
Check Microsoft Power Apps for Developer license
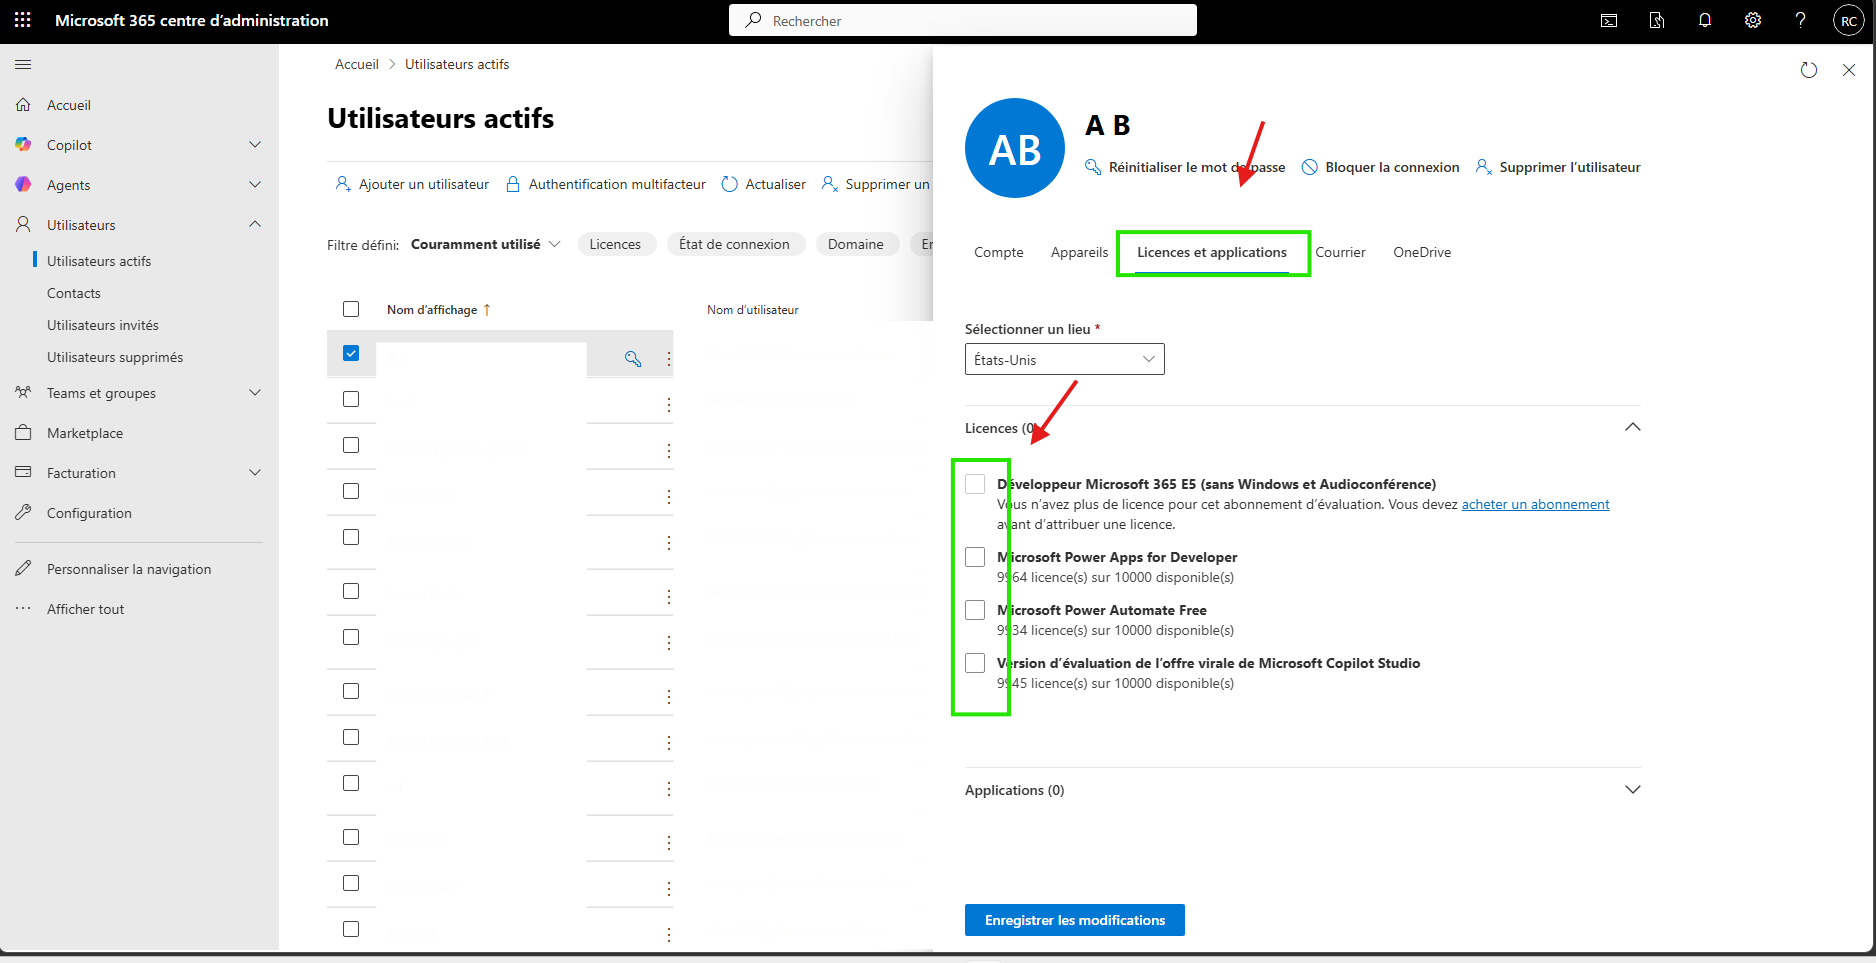point(975,557)
